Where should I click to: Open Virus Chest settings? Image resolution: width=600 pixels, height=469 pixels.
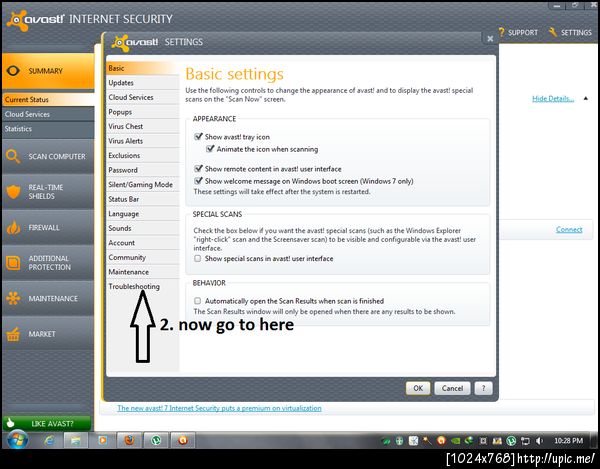[142, 126]
